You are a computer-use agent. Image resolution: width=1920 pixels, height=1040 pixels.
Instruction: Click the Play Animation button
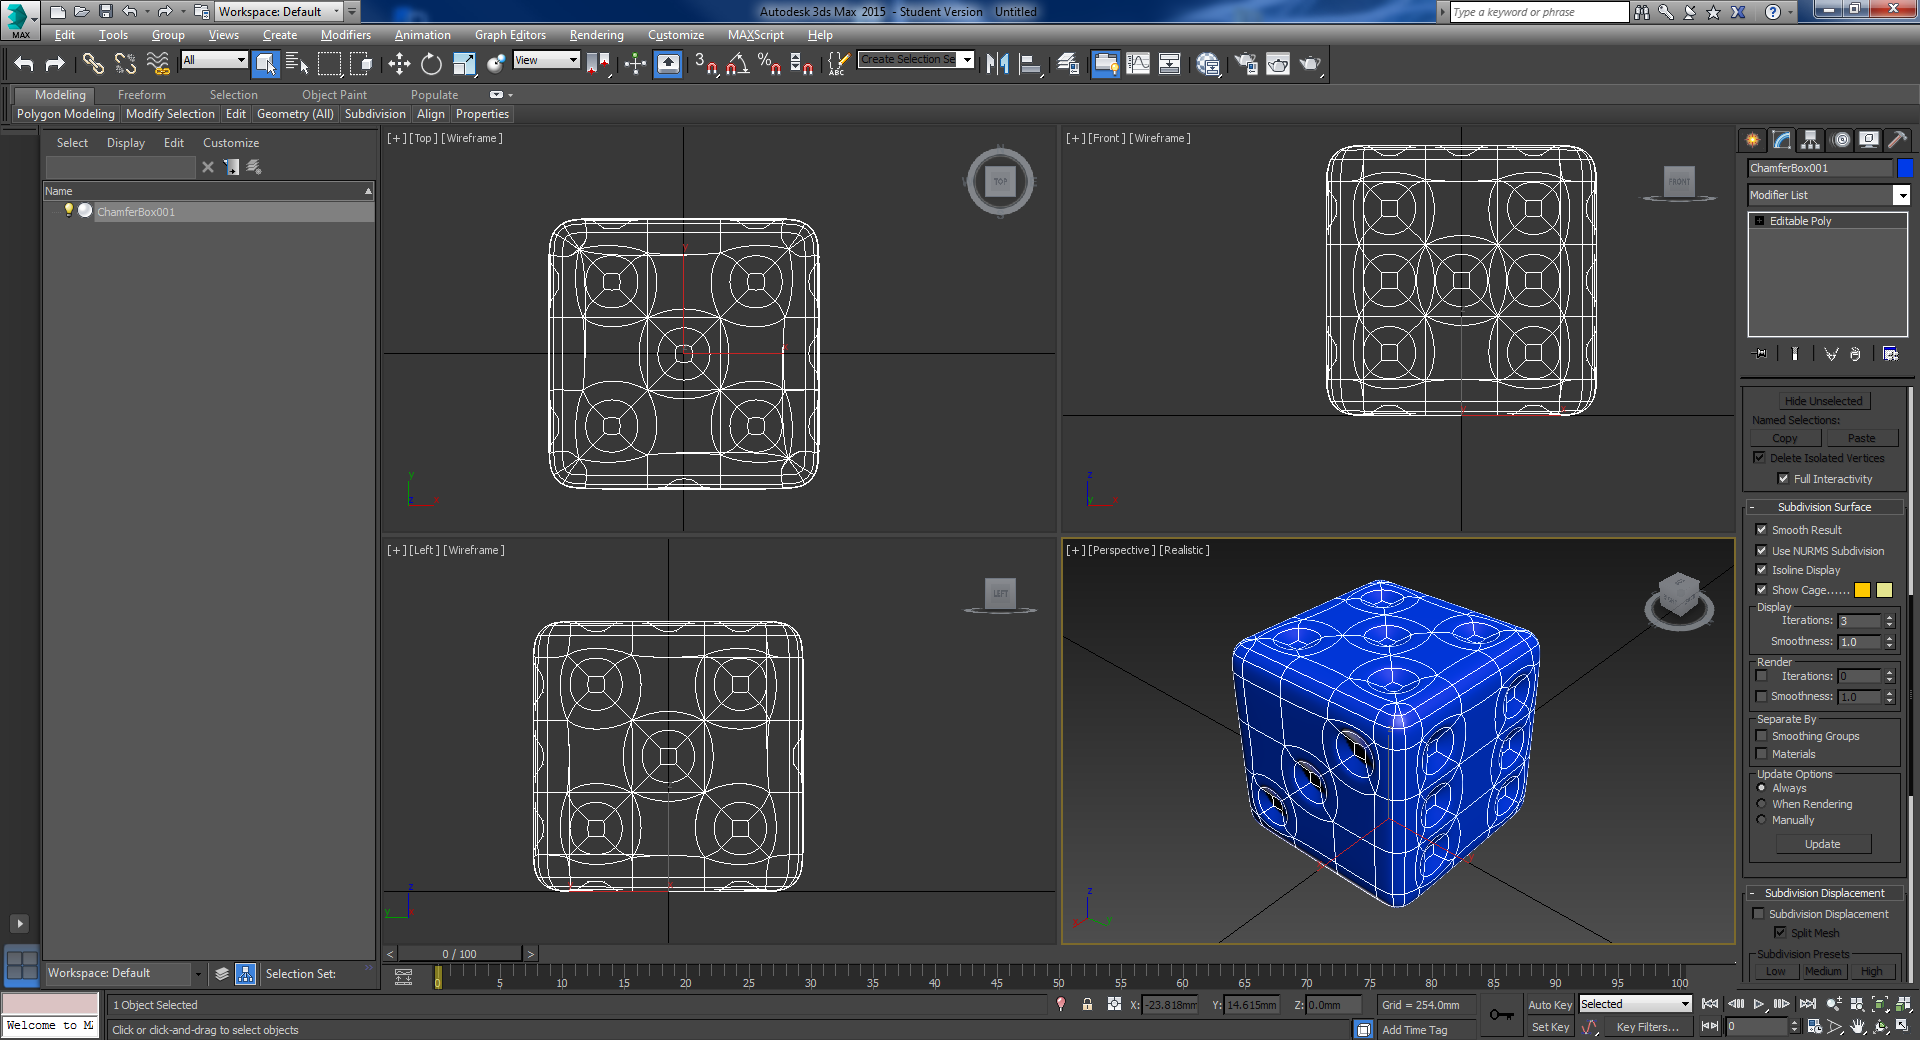point(1759,1004)
